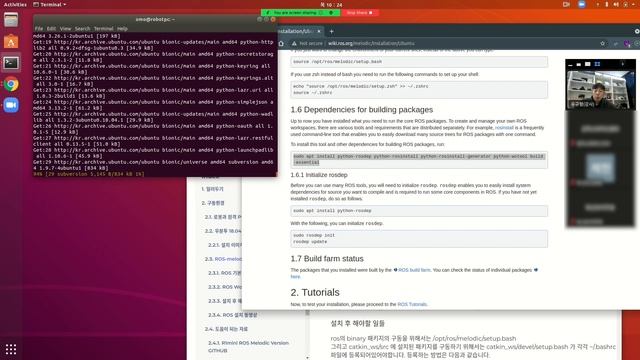Select sidebar item '2.3. ROS-melodic'
640x360 pixels.
click(223, 259)
